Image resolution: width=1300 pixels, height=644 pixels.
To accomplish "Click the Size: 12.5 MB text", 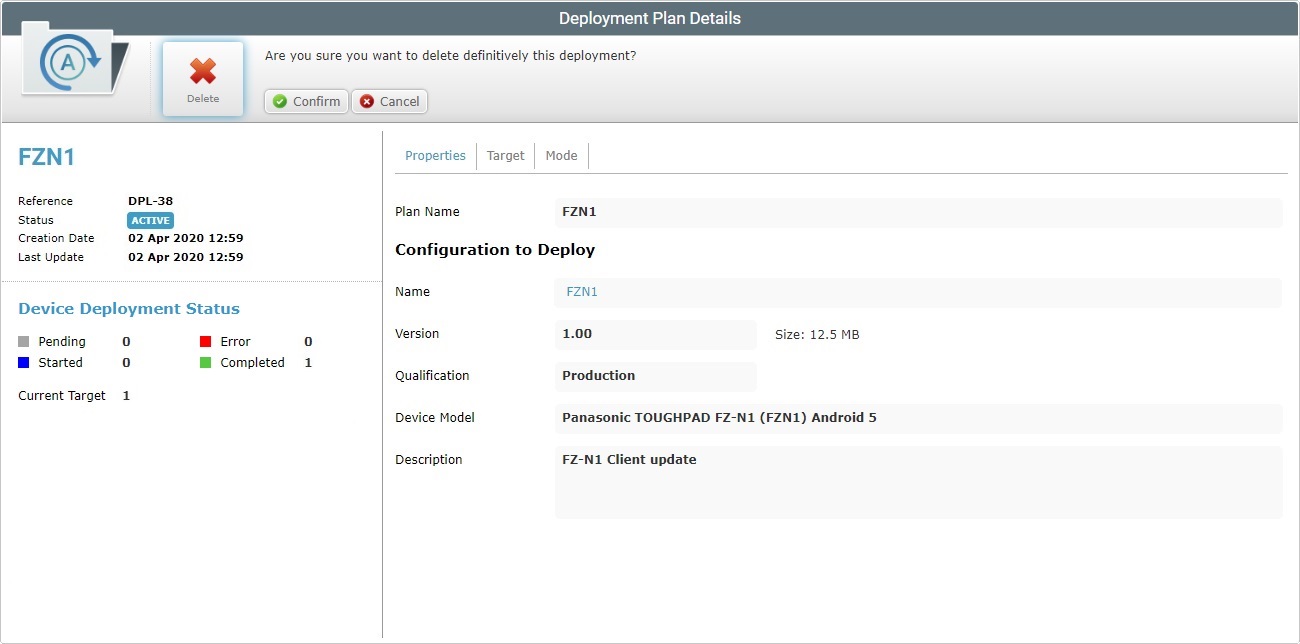I will click(817, 335).
